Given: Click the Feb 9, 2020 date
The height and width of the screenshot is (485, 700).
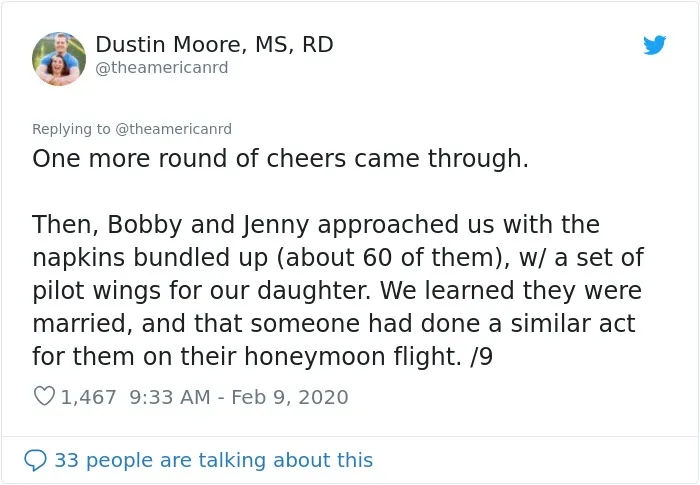Looking at the screenshot, I should click(290, 397).
